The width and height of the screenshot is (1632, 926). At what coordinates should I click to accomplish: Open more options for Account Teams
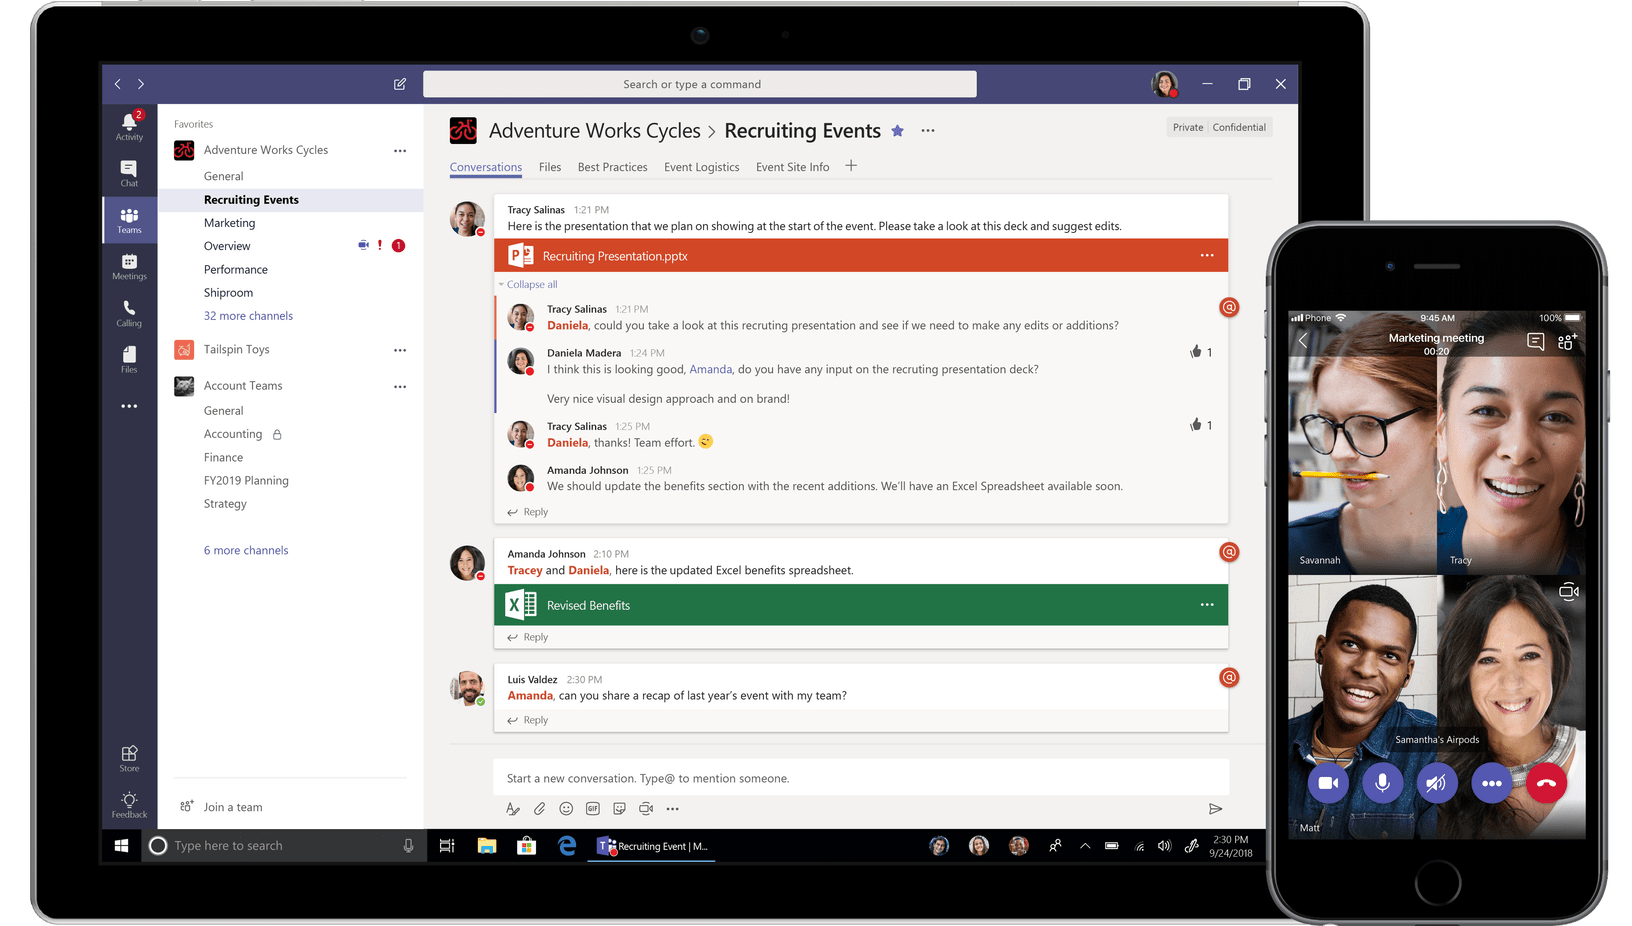coord(400,386)
